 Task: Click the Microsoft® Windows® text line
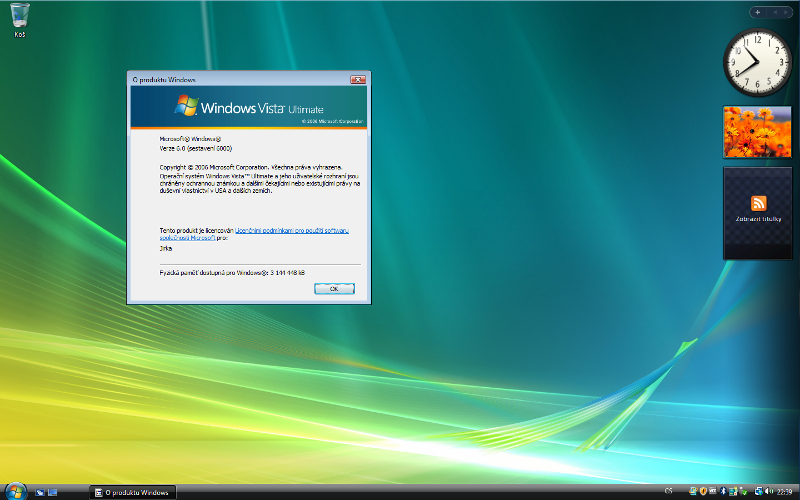(x=190, y=139)
